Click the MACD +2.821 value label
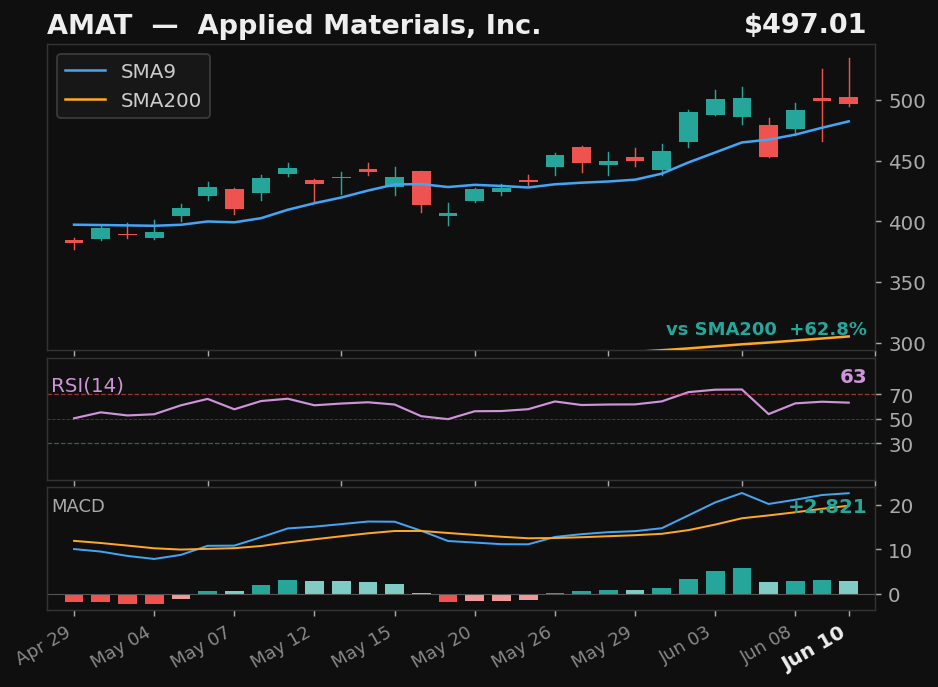Viewport: 938px width, 687px height. pos(827,507)
